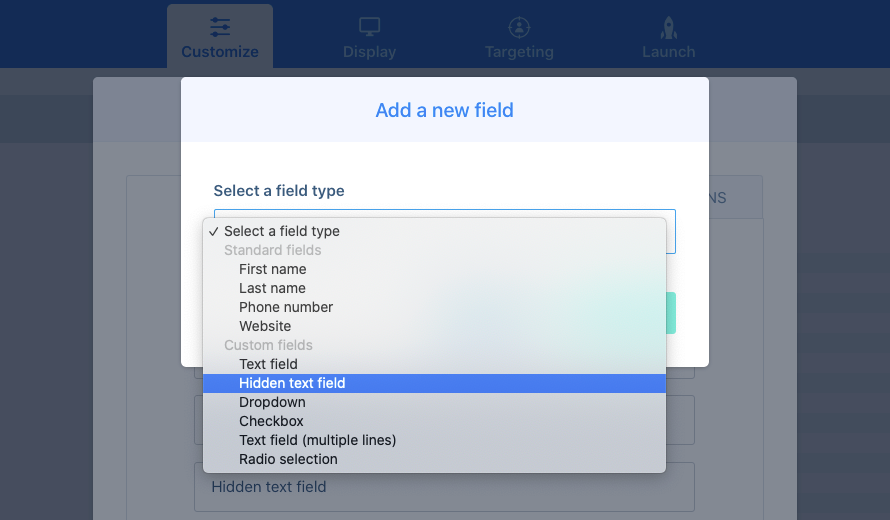Screen dimensions: 890x520
Task: Click the Display monitor icon
Action: click(370, 27)
